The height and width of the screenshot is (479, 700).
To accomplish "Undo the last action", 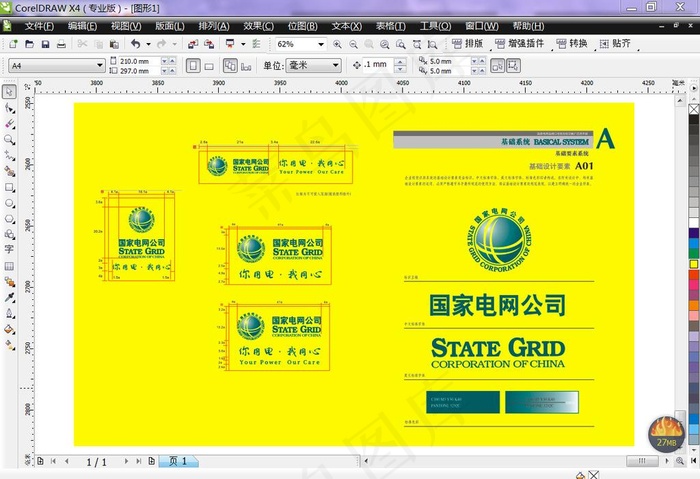I will 136,44.
